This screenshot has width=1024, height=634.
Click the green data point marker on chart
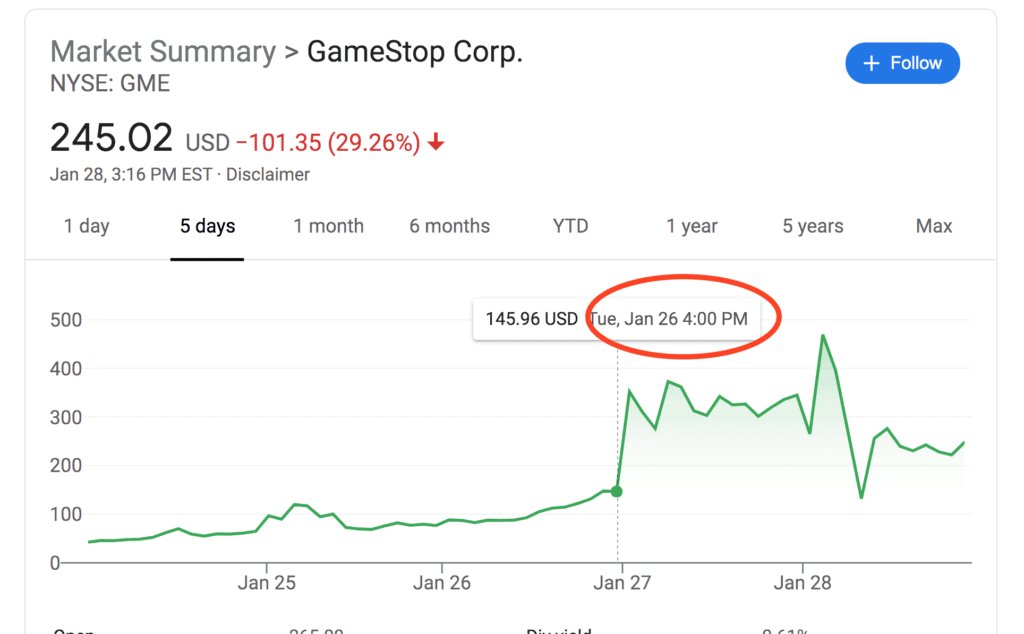point(617,491)
